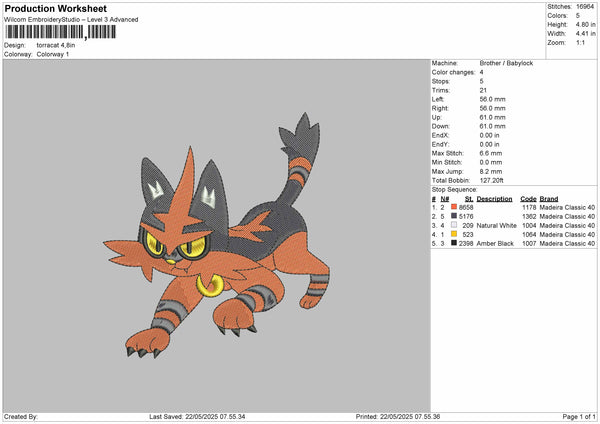Click the Stitches value 16964
600x424 pixels.
(585, 7)
